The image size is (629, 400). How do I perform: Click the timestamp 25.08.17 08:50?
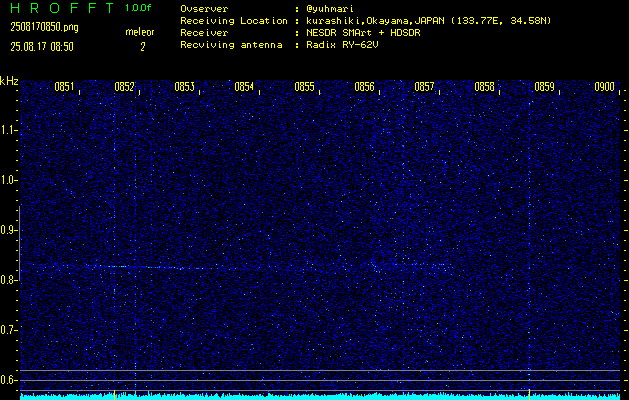[42, 47]
